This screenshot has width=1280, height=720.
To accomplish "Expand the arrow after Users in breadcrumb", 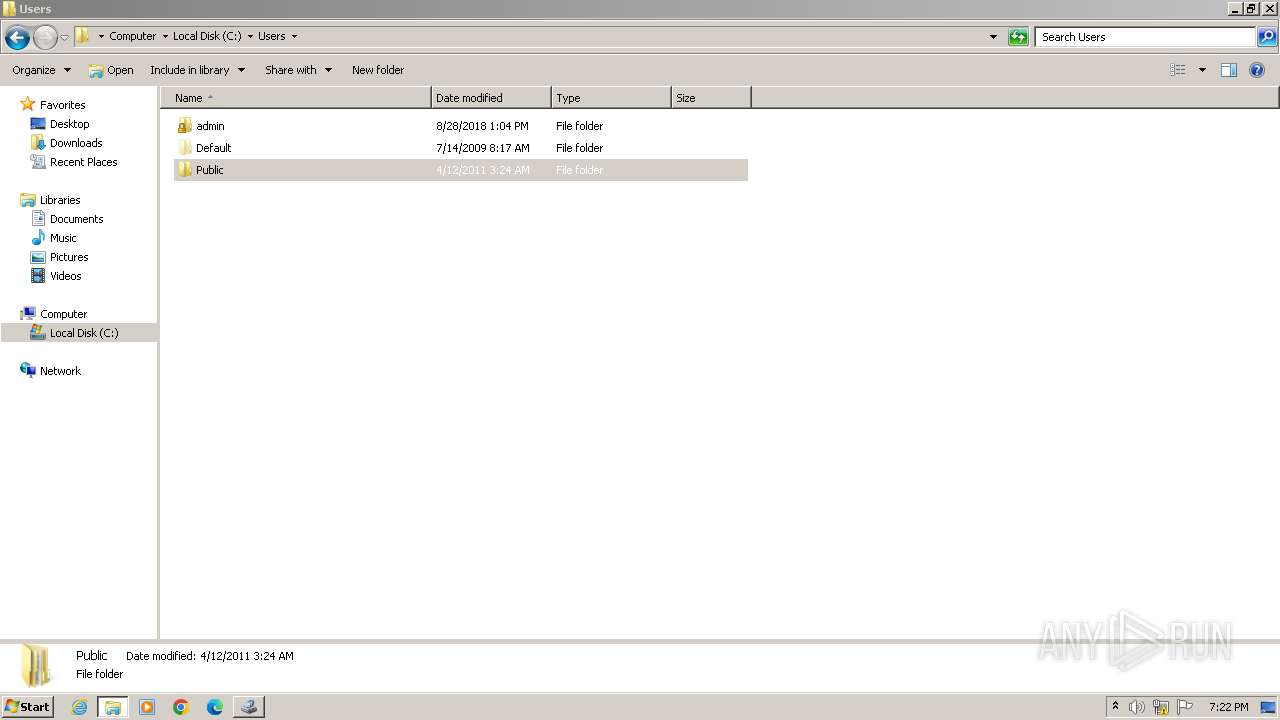I will coord(294,36).
